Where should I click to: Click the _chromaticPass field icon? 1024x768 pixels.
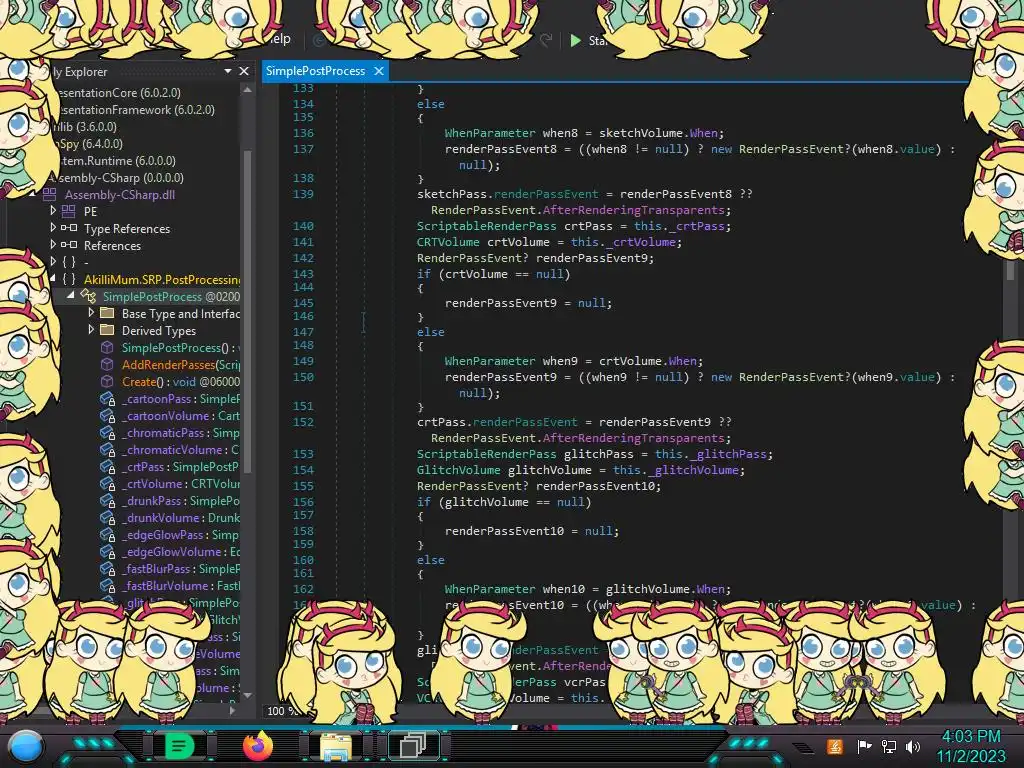pyautogui.click(x=107, y=432)
